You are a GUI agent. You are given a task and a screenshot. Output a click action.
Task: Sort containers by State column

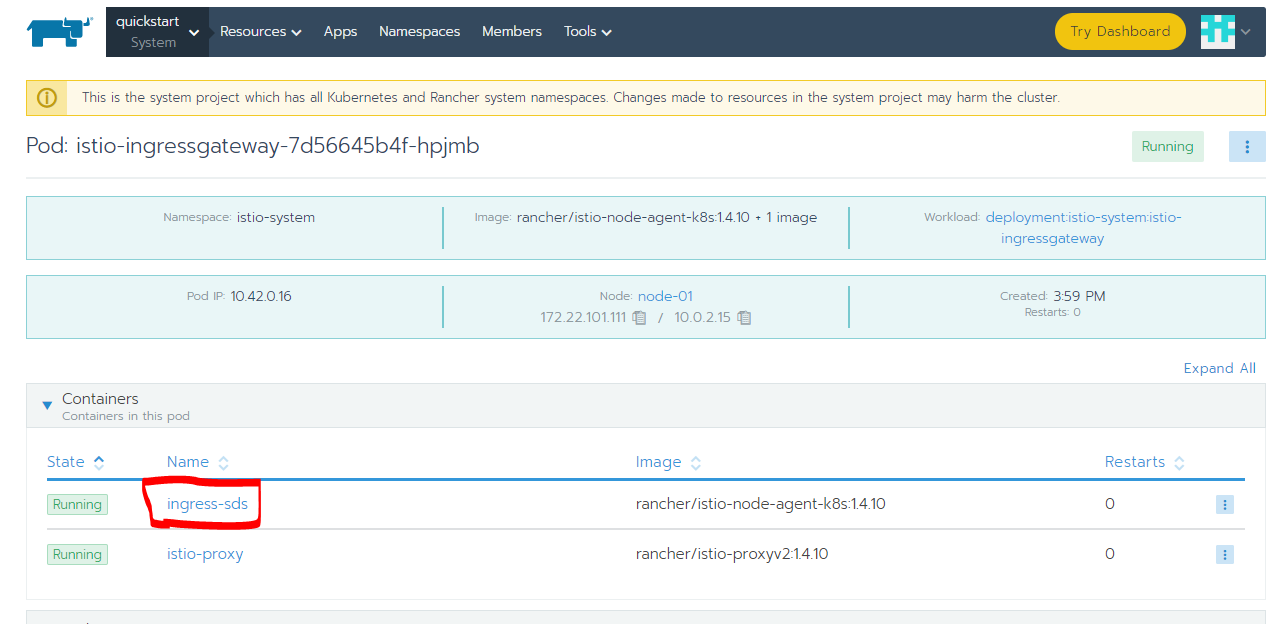[x=75, y=462]
